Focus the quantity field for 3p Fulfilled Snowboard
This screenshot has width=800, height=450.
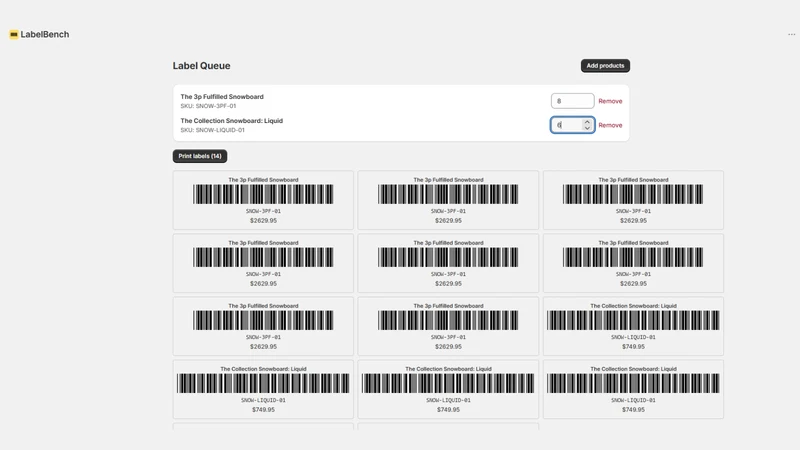tap(572, 101)
